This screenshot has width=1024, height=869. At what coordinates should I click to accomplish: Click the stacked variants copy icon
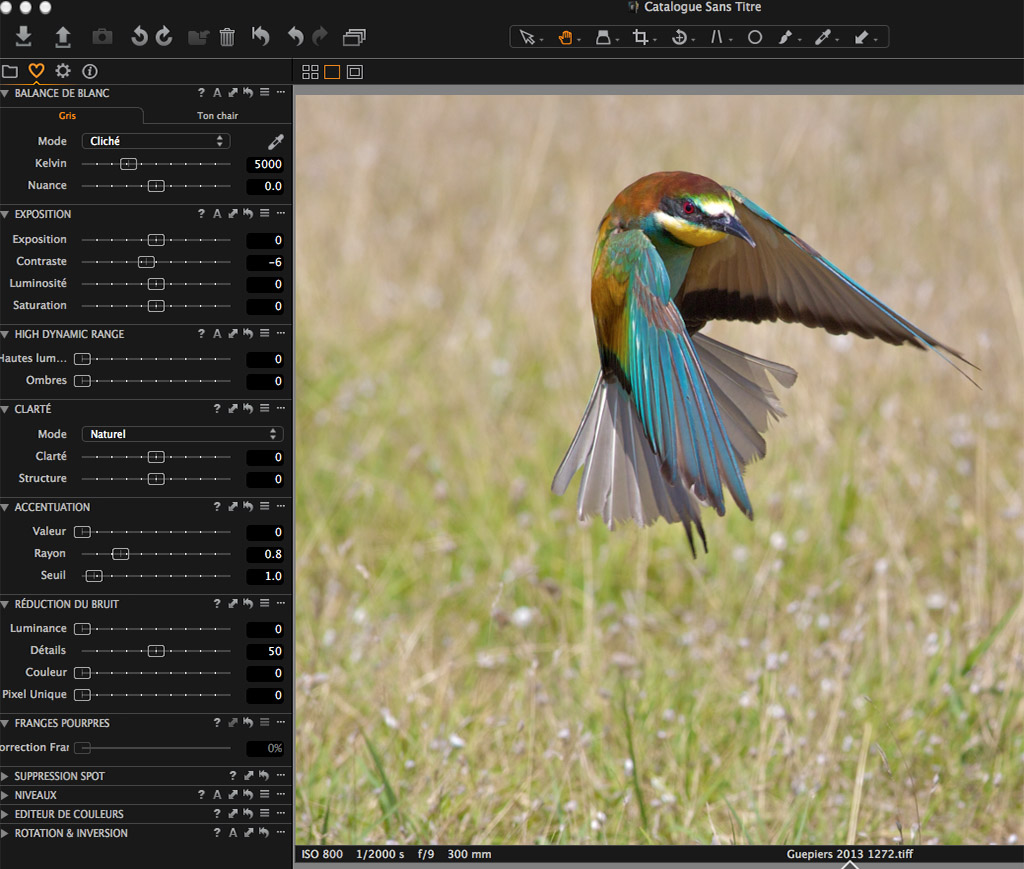tap(354, 37)
